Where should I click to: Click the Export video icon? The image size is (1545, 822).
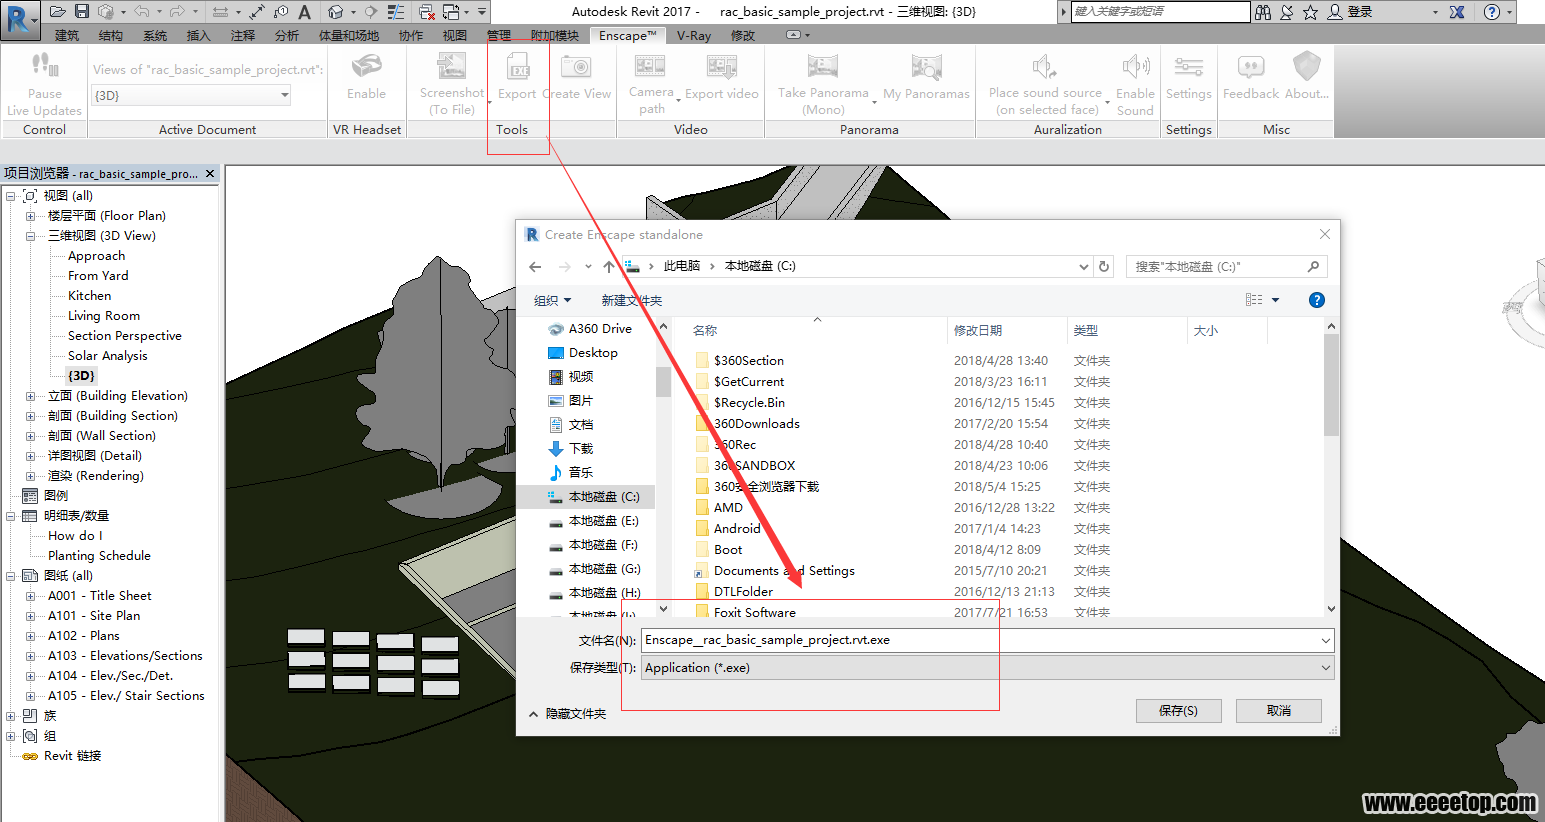pos(722,67)
